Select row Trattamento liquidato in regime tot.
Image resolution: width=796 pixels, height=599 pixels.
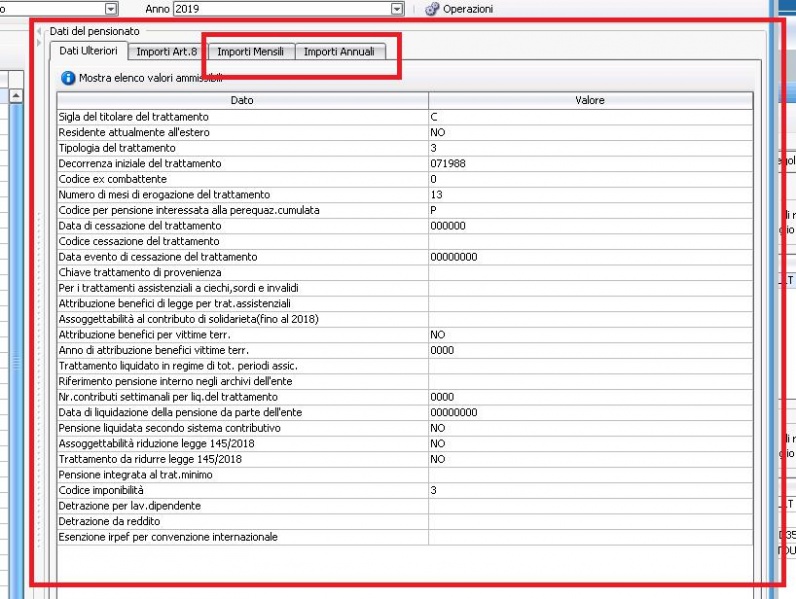pyautogui.click(x=405, y=366)
